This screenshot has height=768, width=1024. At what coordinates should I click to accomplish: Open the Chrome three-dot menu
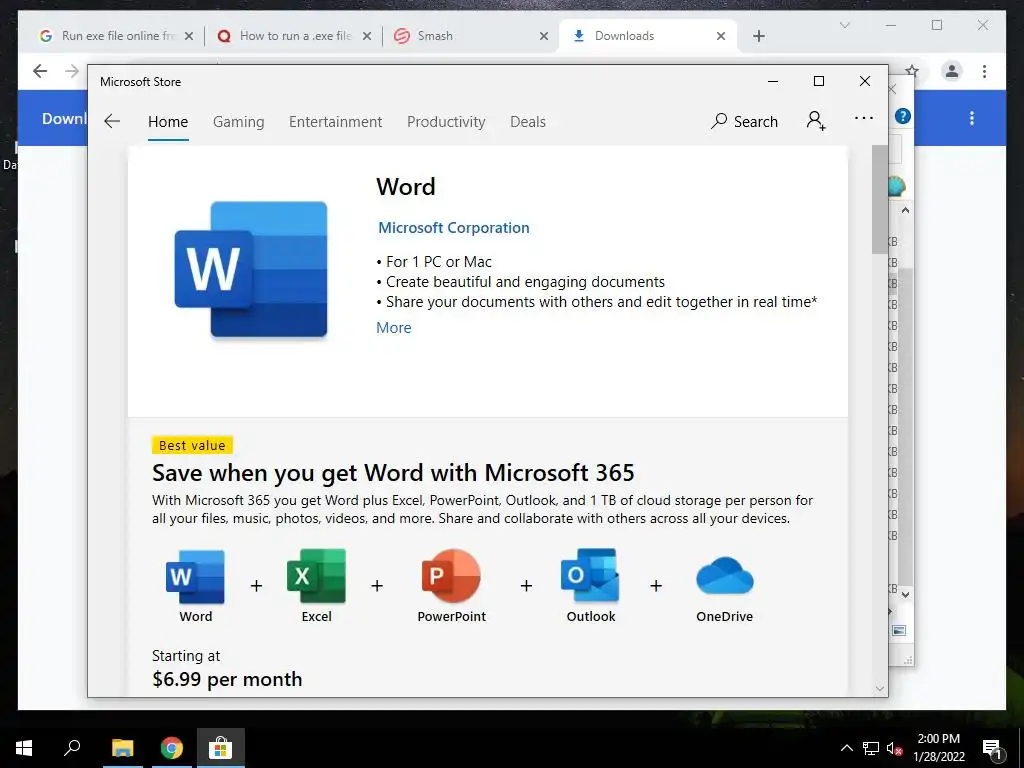point(984,71)
